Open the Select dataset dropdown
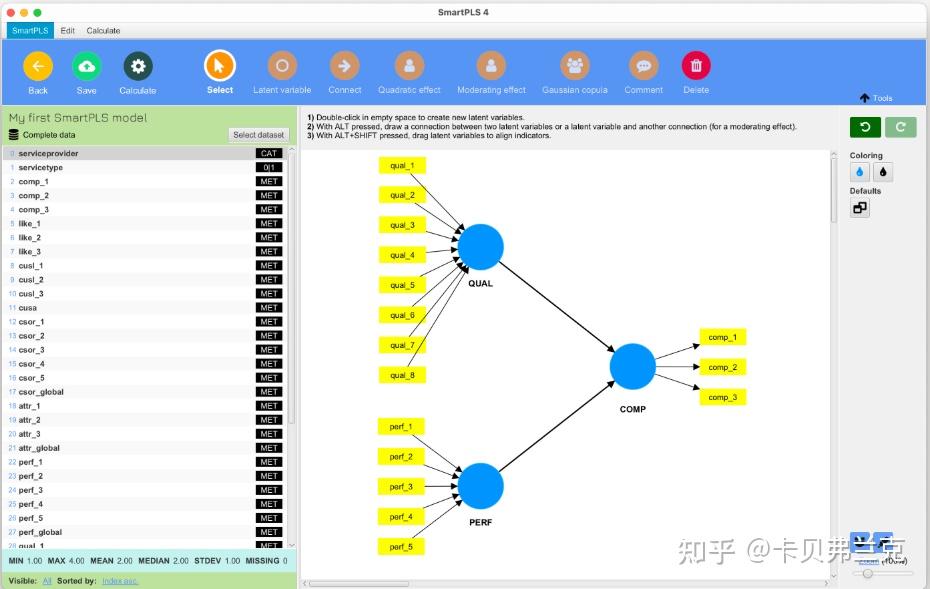930x589 pixels. (259, 134)
